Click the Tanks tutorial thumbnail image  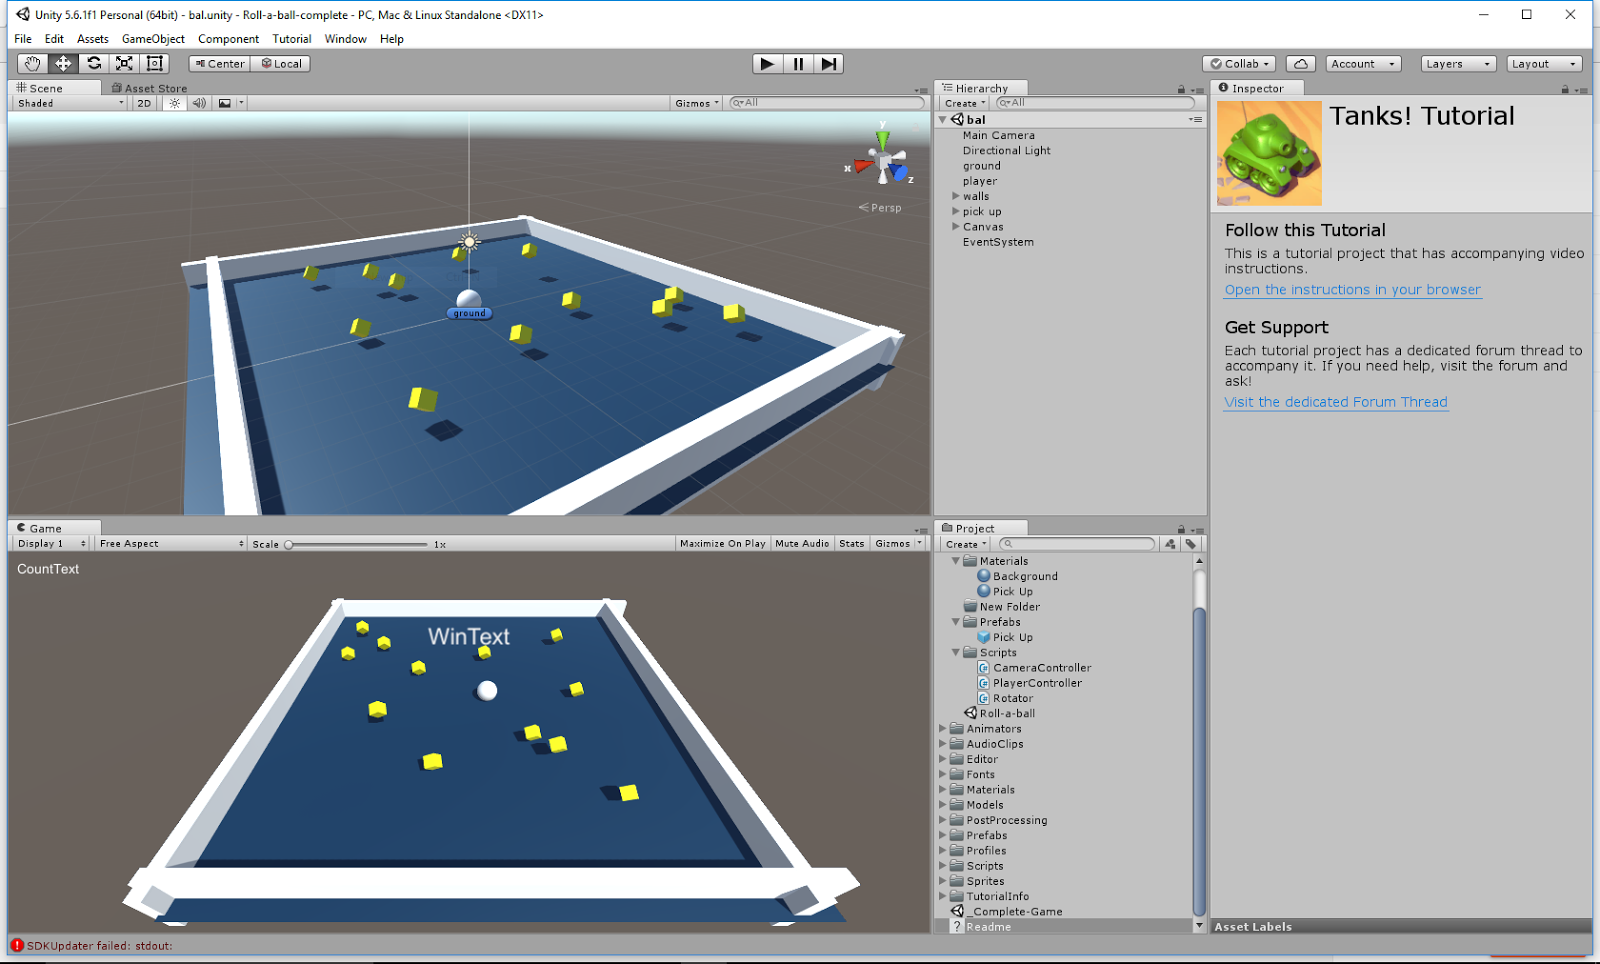(1269, 153)
